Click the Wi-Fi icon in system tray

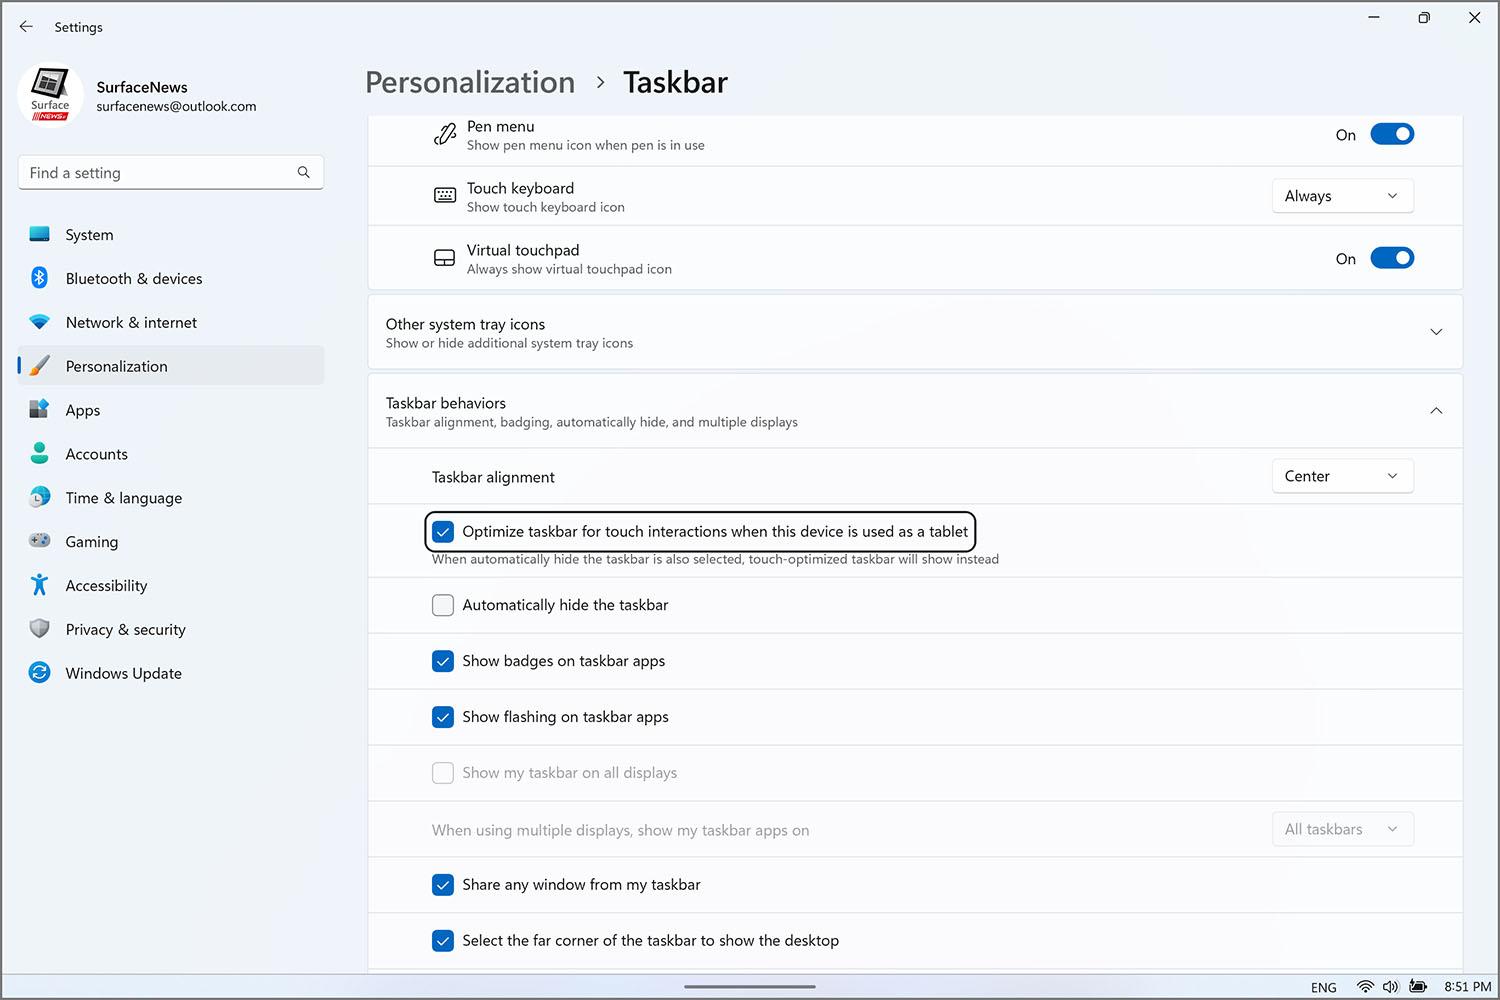[1365, 987]
